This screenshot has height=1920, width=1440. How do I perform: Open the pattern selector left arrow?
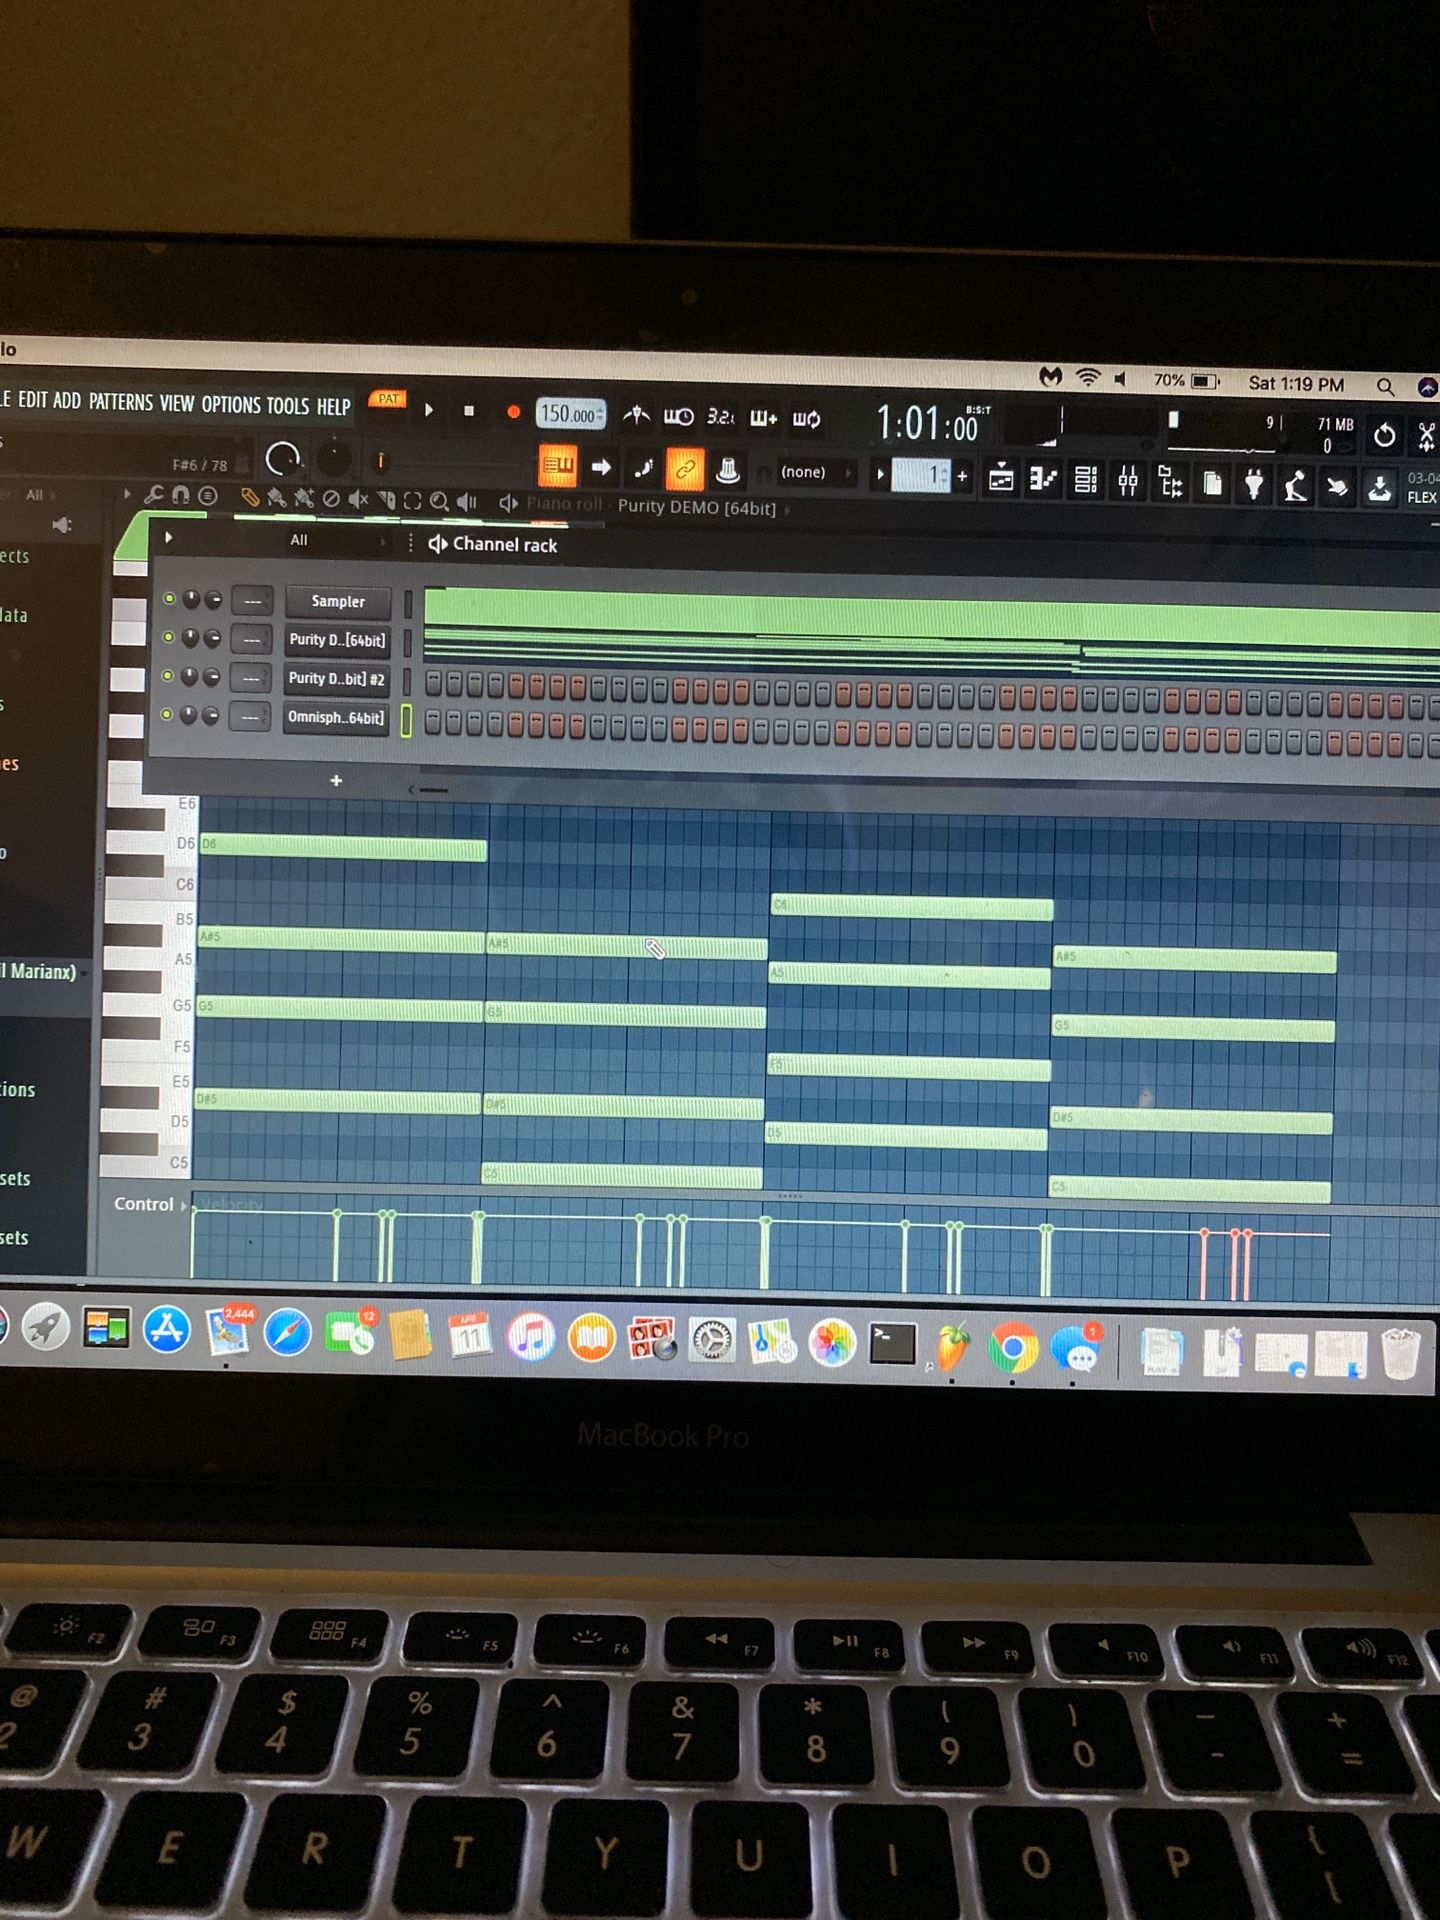pyautogui.click(x=880, y=474)
